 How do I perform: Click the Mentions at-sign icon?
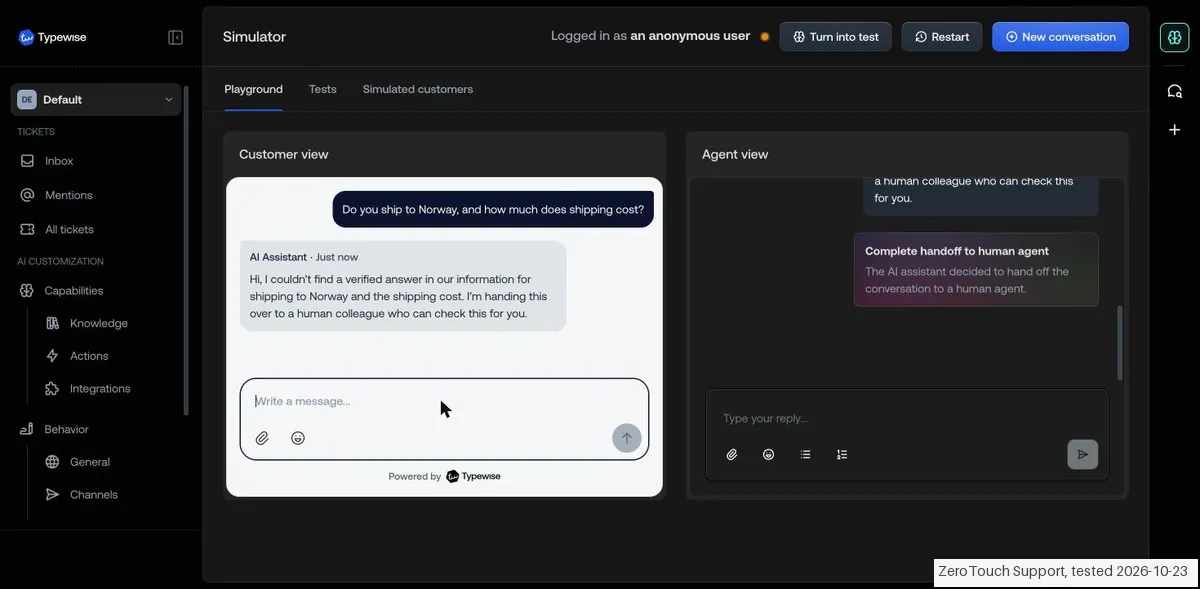(27, 195)
